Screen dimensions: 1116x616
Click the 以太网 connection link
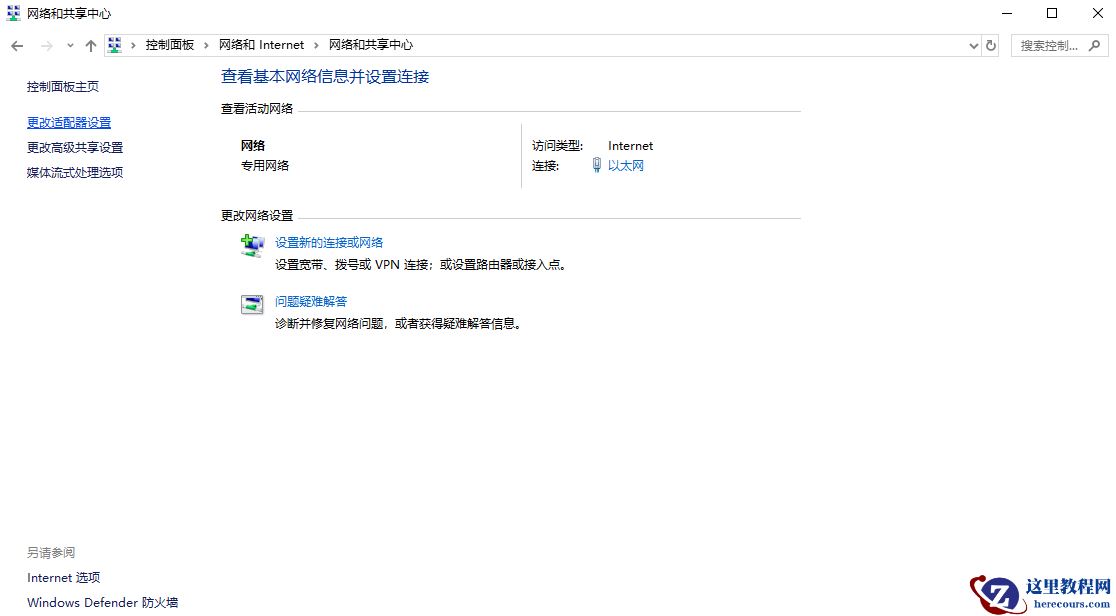625,165
